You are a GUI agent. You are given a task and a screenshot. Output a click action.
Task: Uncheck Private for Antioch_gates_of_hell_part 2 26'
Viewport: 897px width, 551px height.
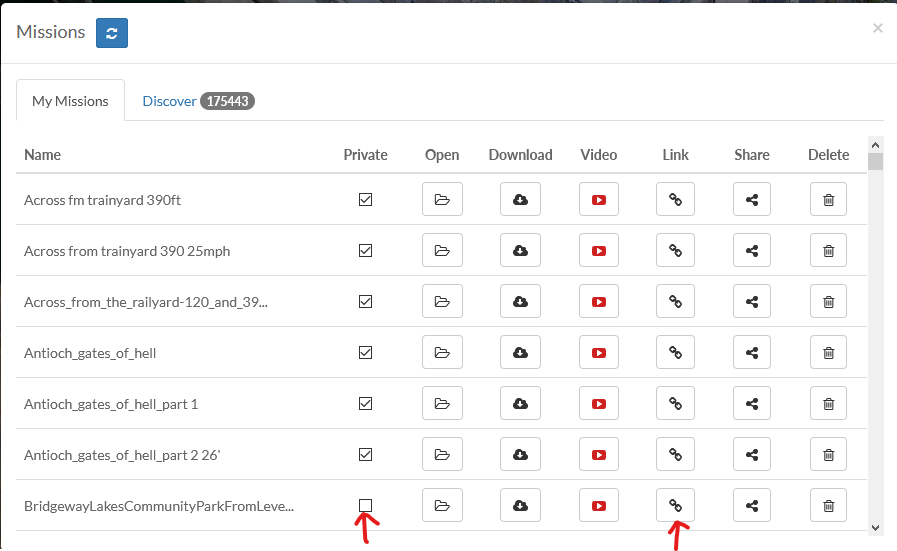point(365,454)
